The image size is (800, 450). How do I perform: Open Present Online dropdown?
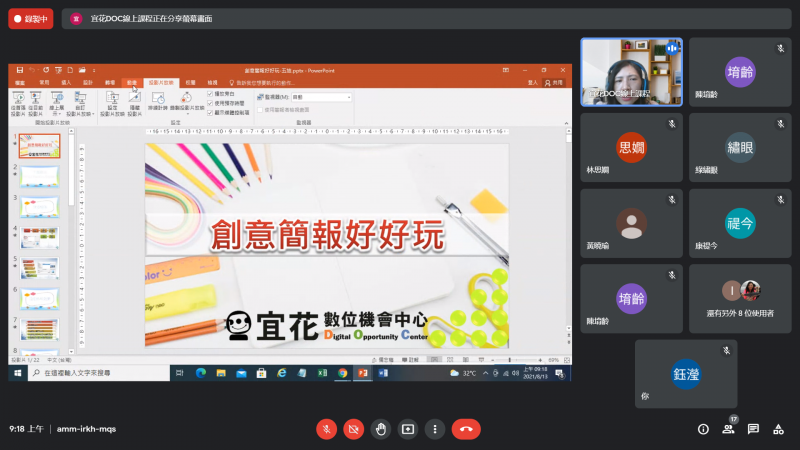coord(57,104)
